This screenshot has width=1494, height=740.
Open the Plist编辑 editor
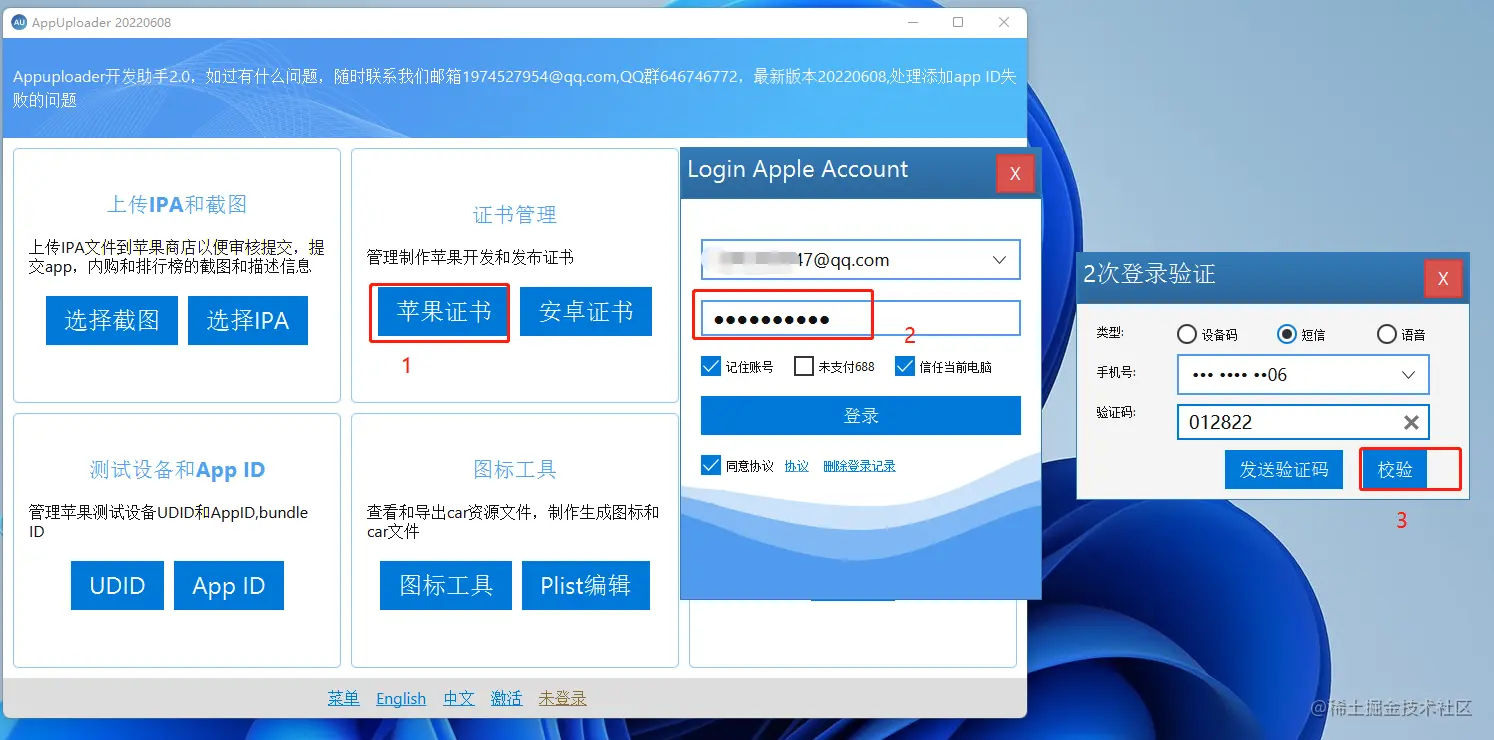pyautogui.click(x=585, y=585)
